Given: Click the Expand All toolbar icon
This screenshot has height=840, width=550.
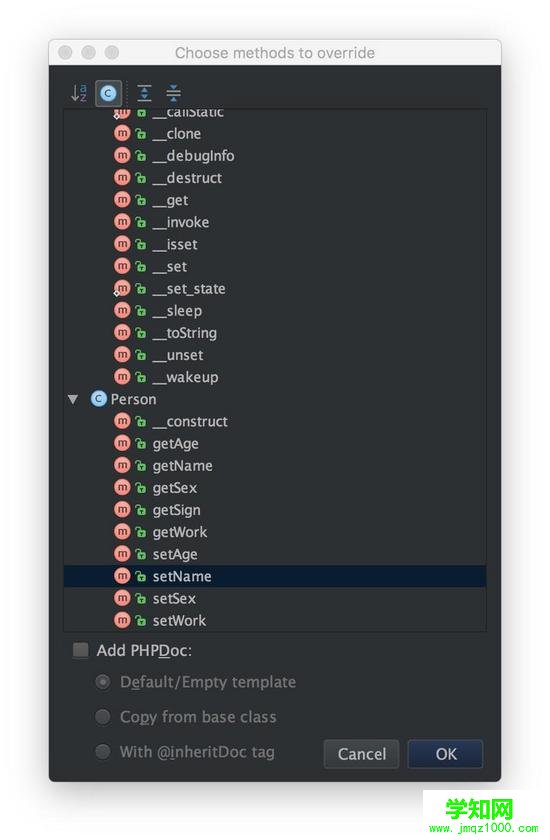Looking at the screenshot, I should click(144, 93).
